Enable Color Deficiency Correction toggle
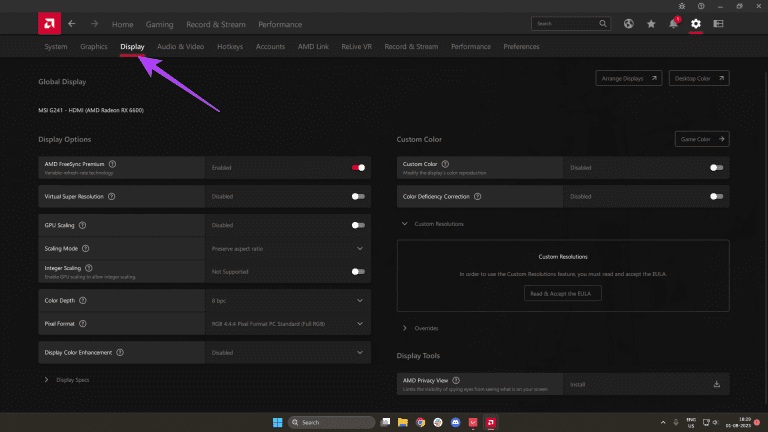 click(717, 196)
